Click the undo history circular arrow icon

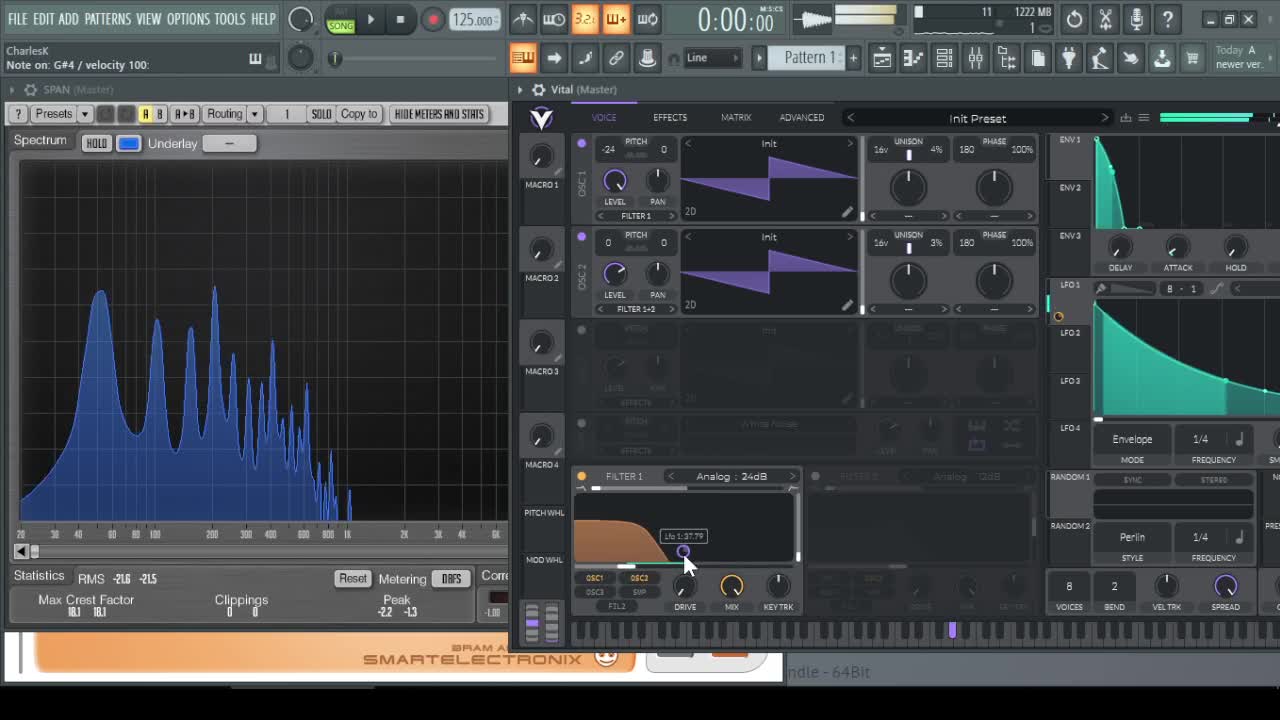point(1074,19)
